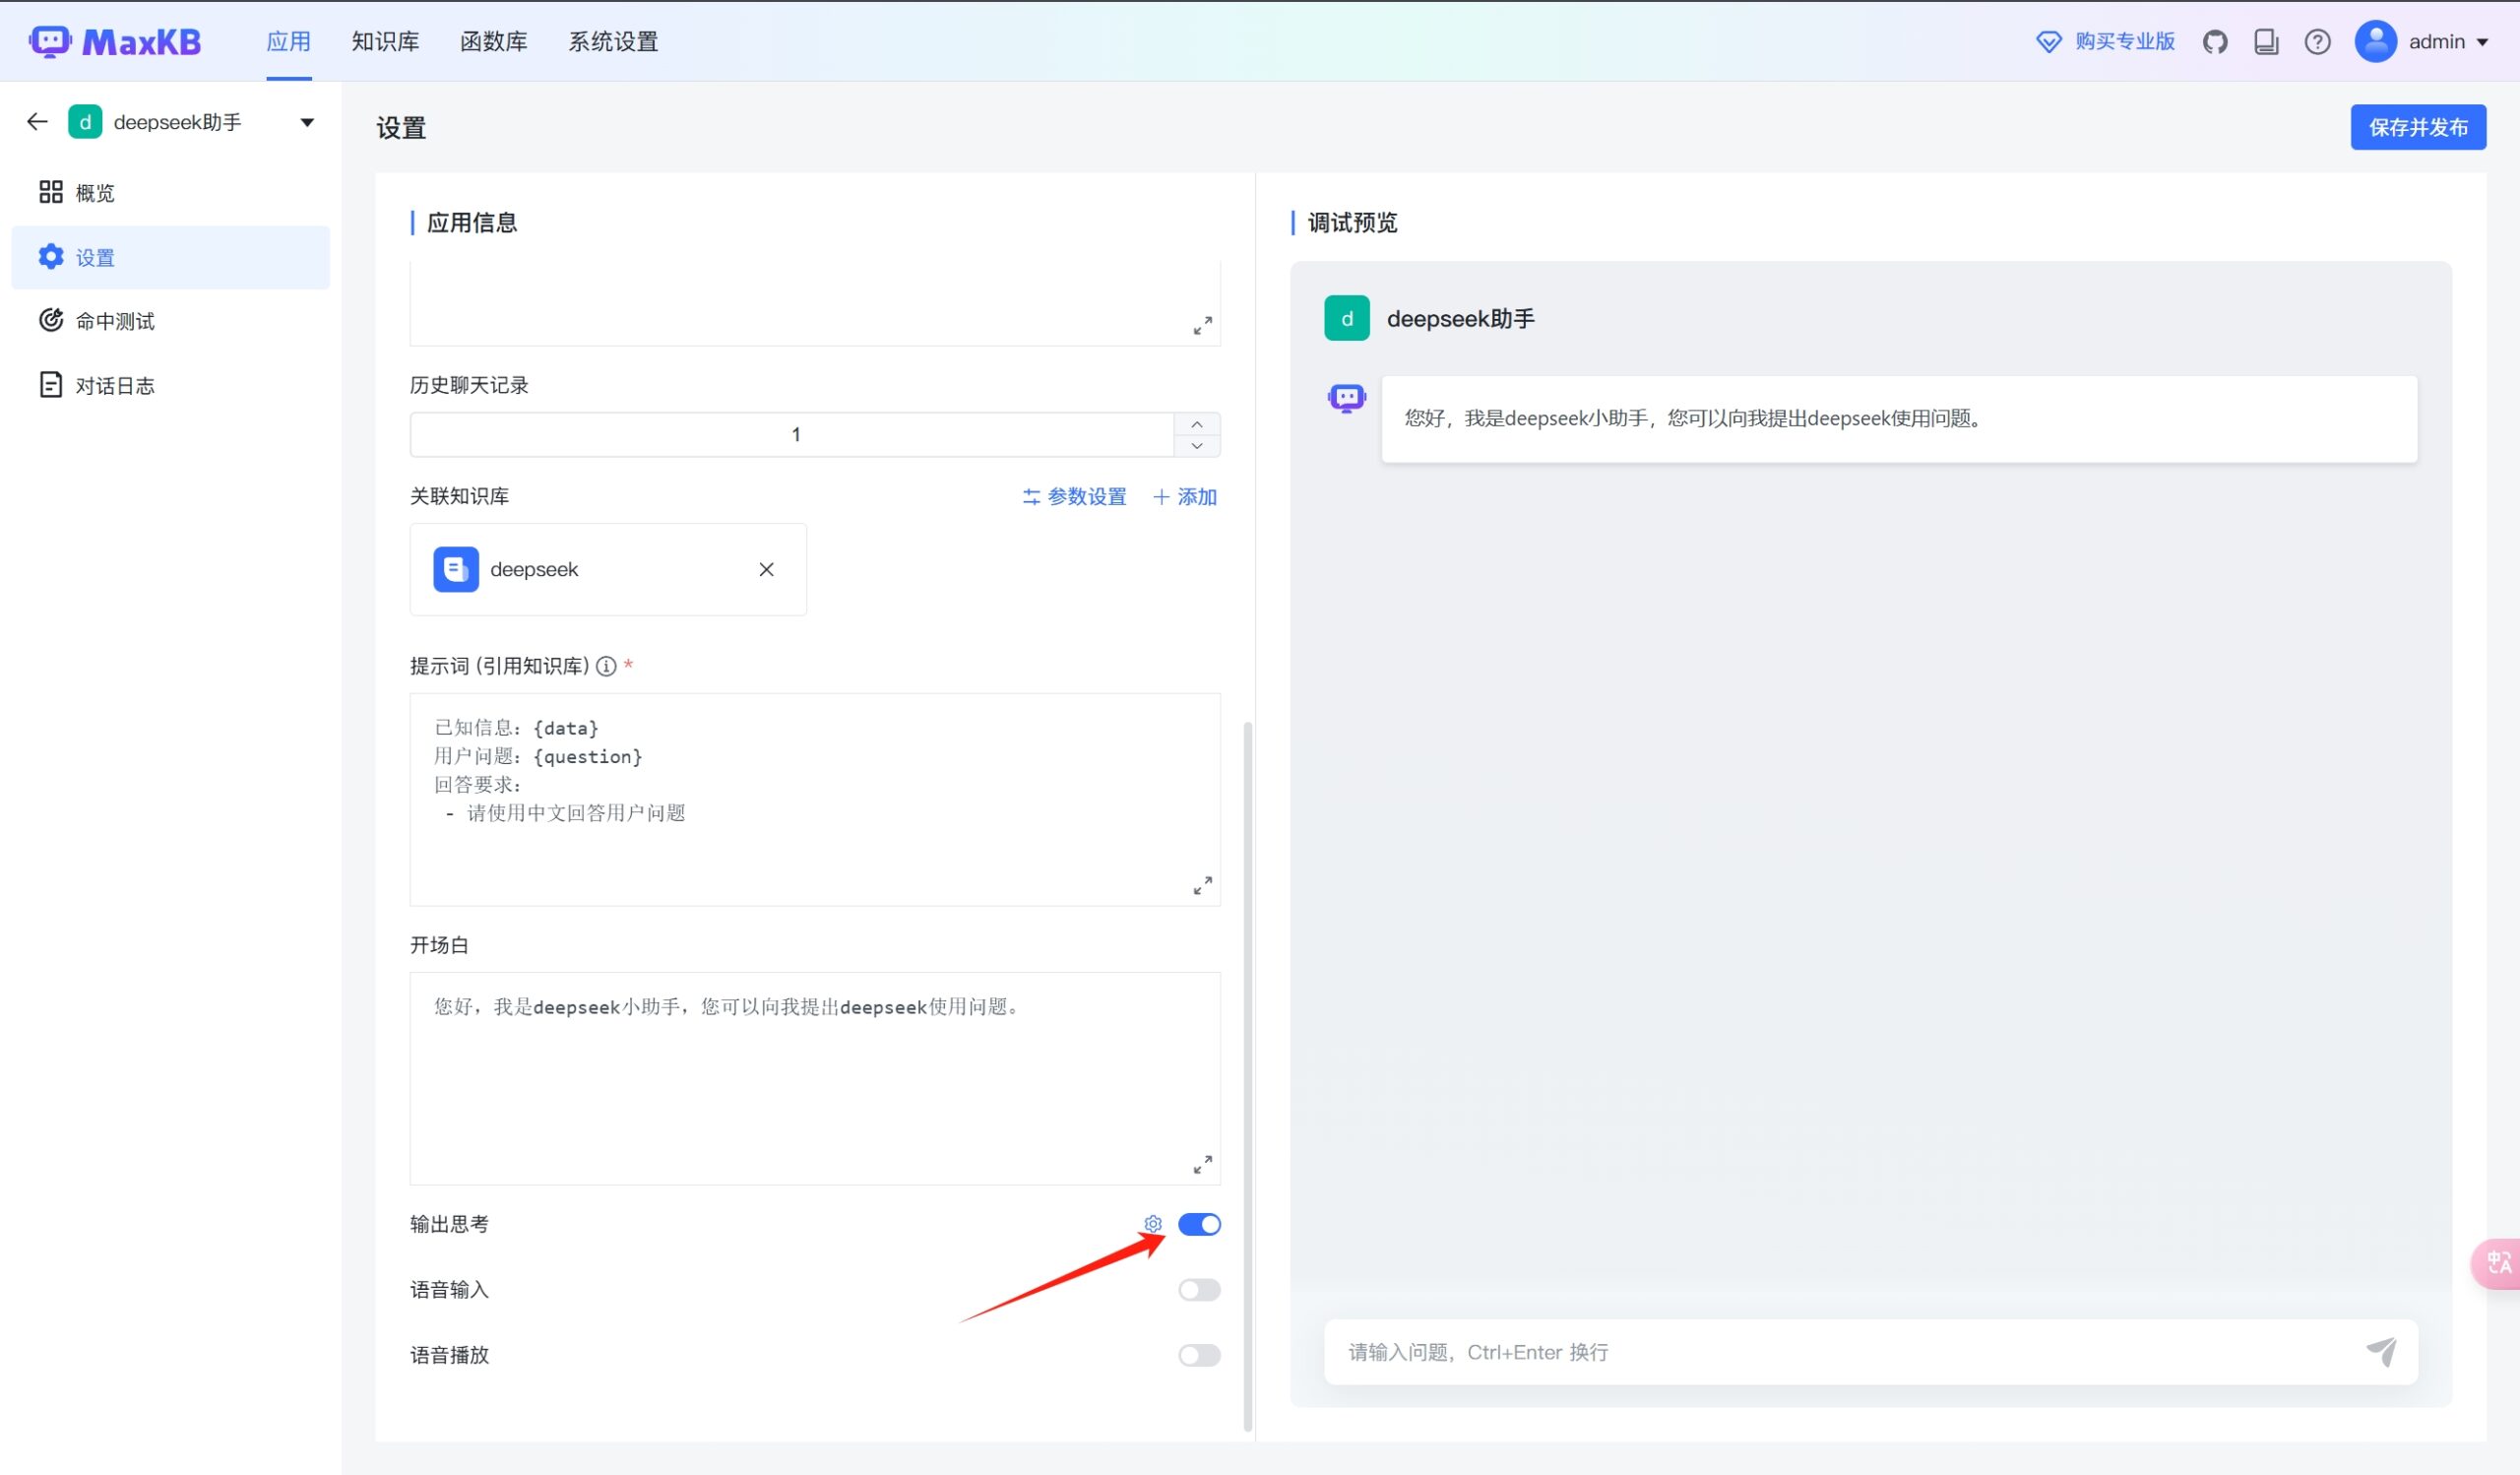Click the greeting message bubble in preview
This screenshot has height=1475, width=2520.
click(x=1899, y=419)
